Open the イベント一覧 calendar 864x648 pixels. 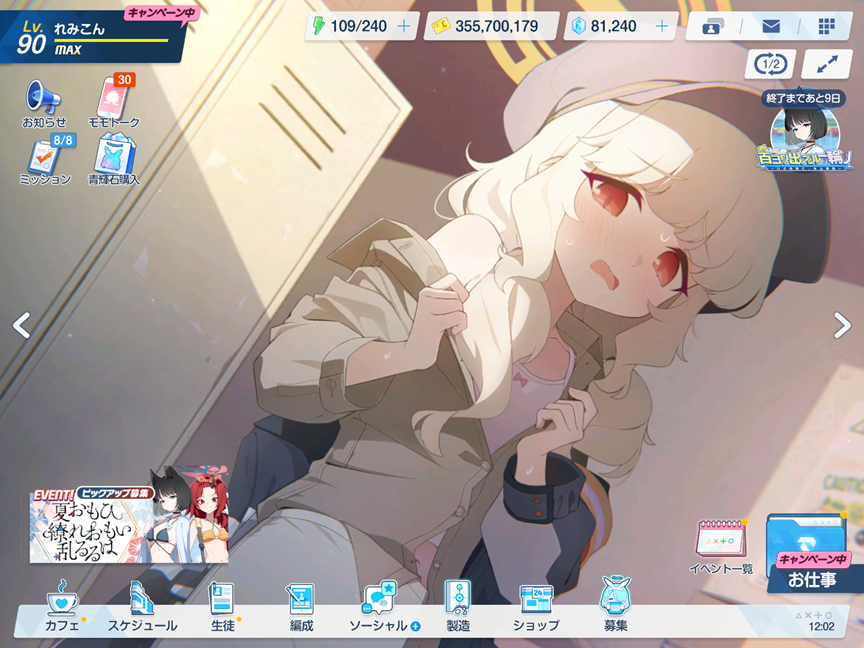pyautogui.click(x=721, y=547)
